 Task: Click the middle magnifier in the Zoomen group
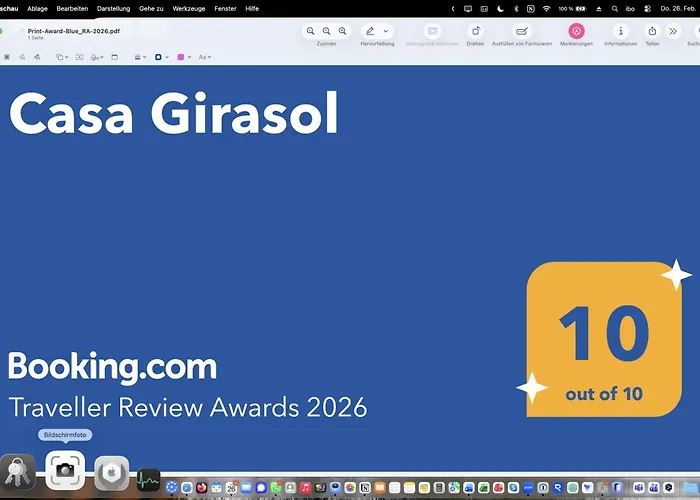pos(326,31)
